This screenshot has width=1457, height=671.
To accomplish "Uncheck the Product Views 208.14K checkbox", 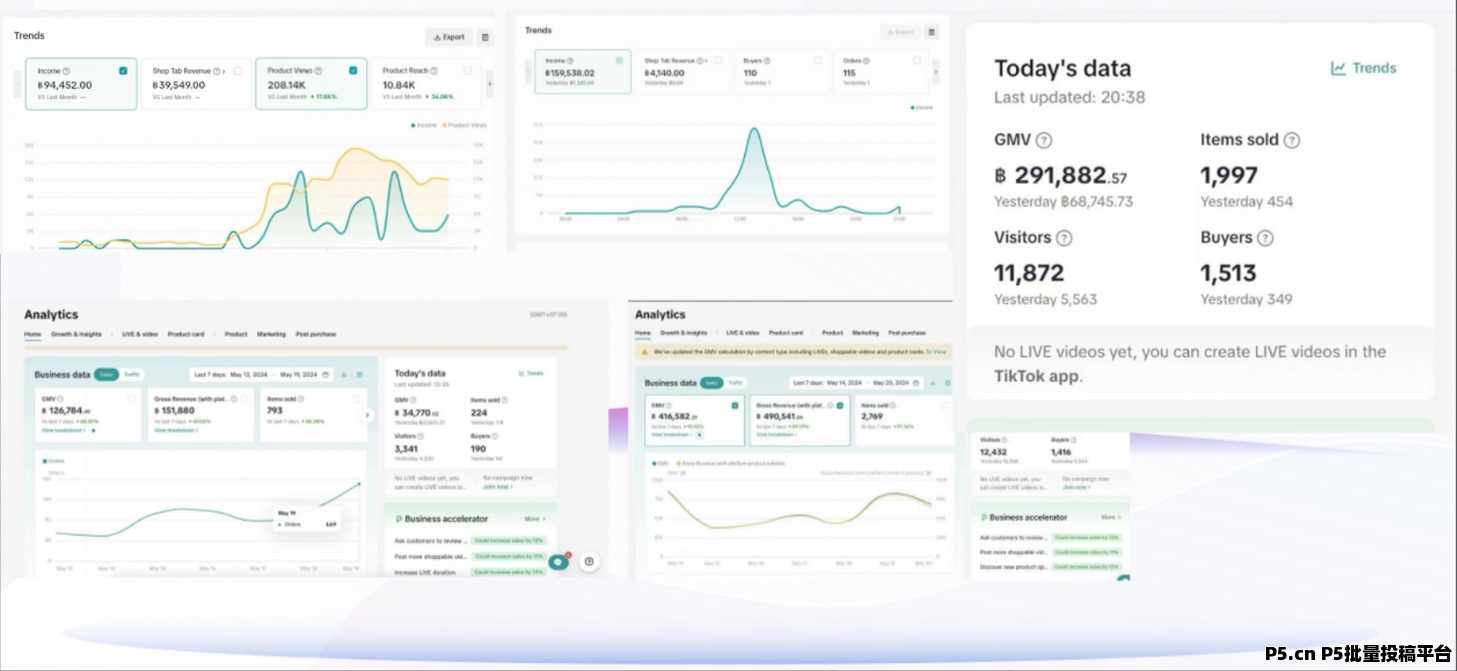I will point(352,71).
